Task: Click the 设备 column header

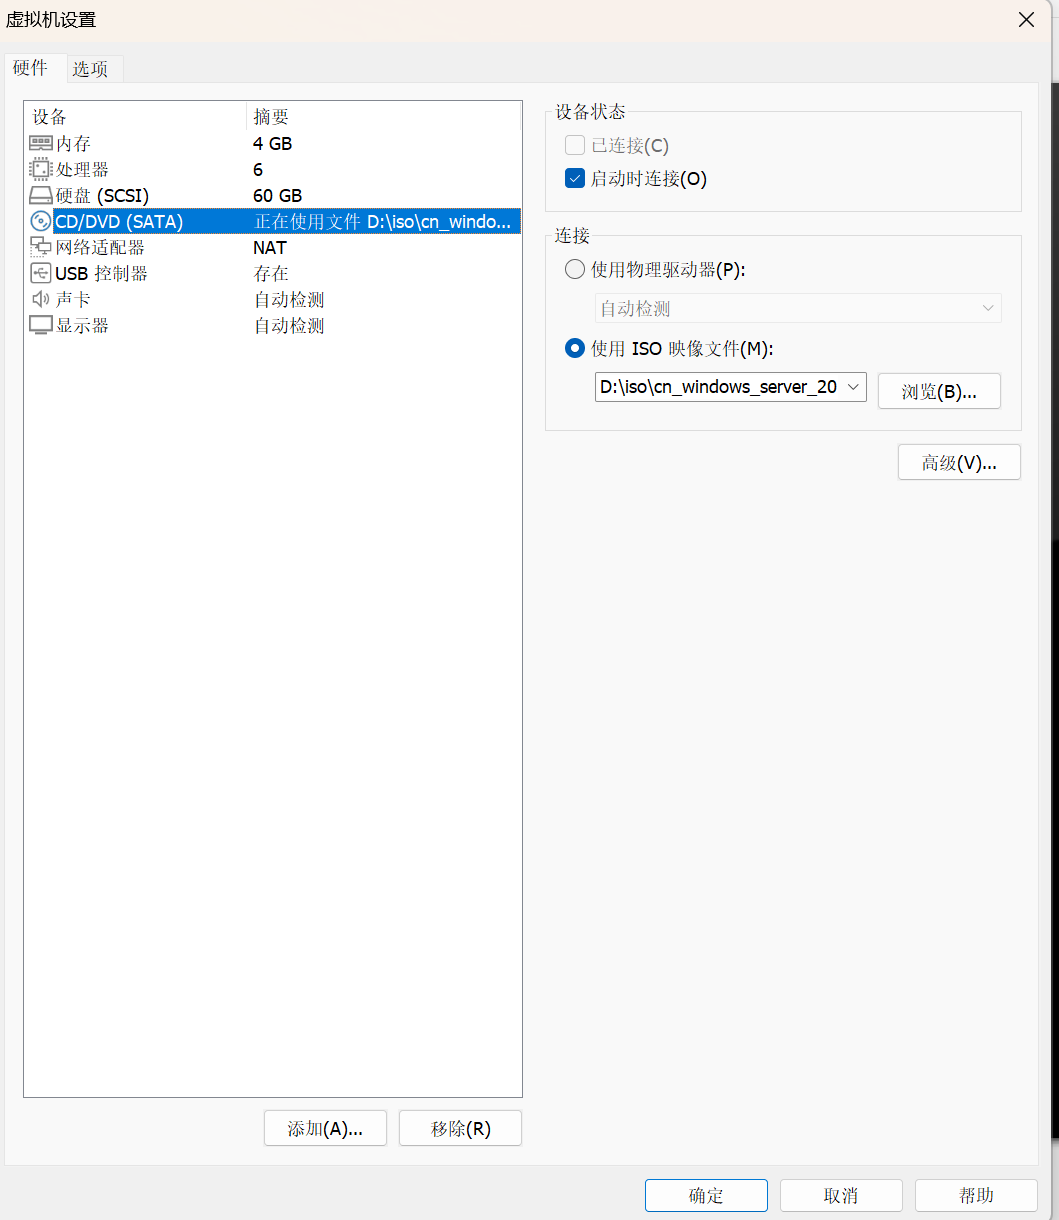Action: [x=135, y=117]
